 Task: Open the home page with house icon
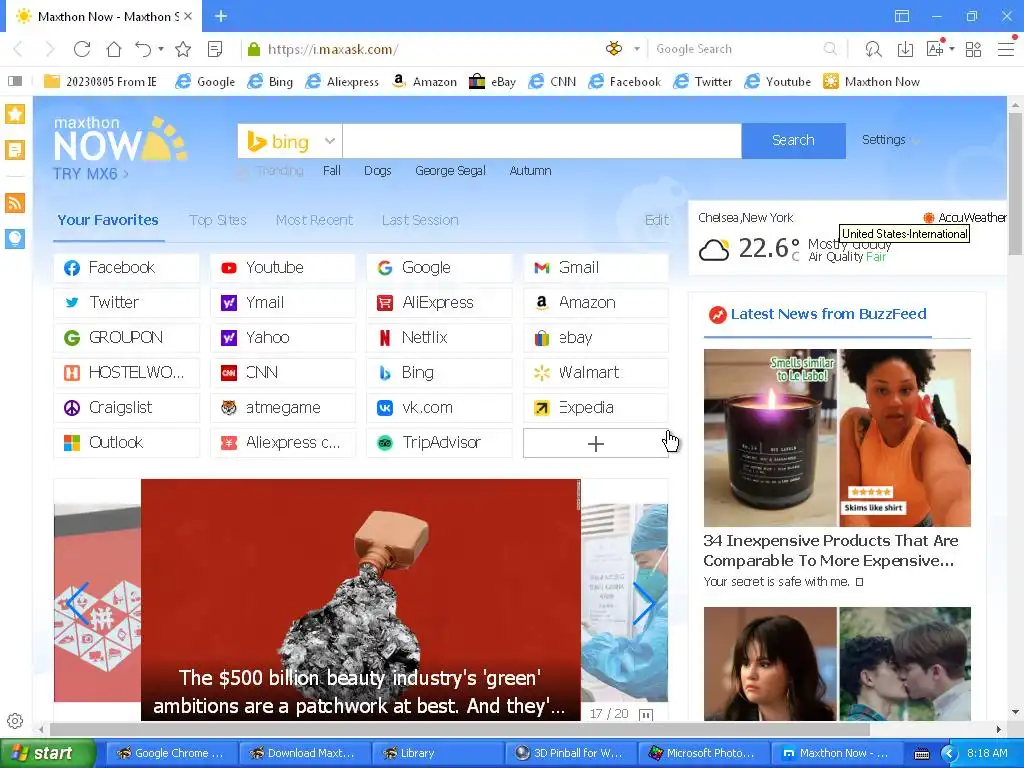pyautogui.click(x=114, y=49)
